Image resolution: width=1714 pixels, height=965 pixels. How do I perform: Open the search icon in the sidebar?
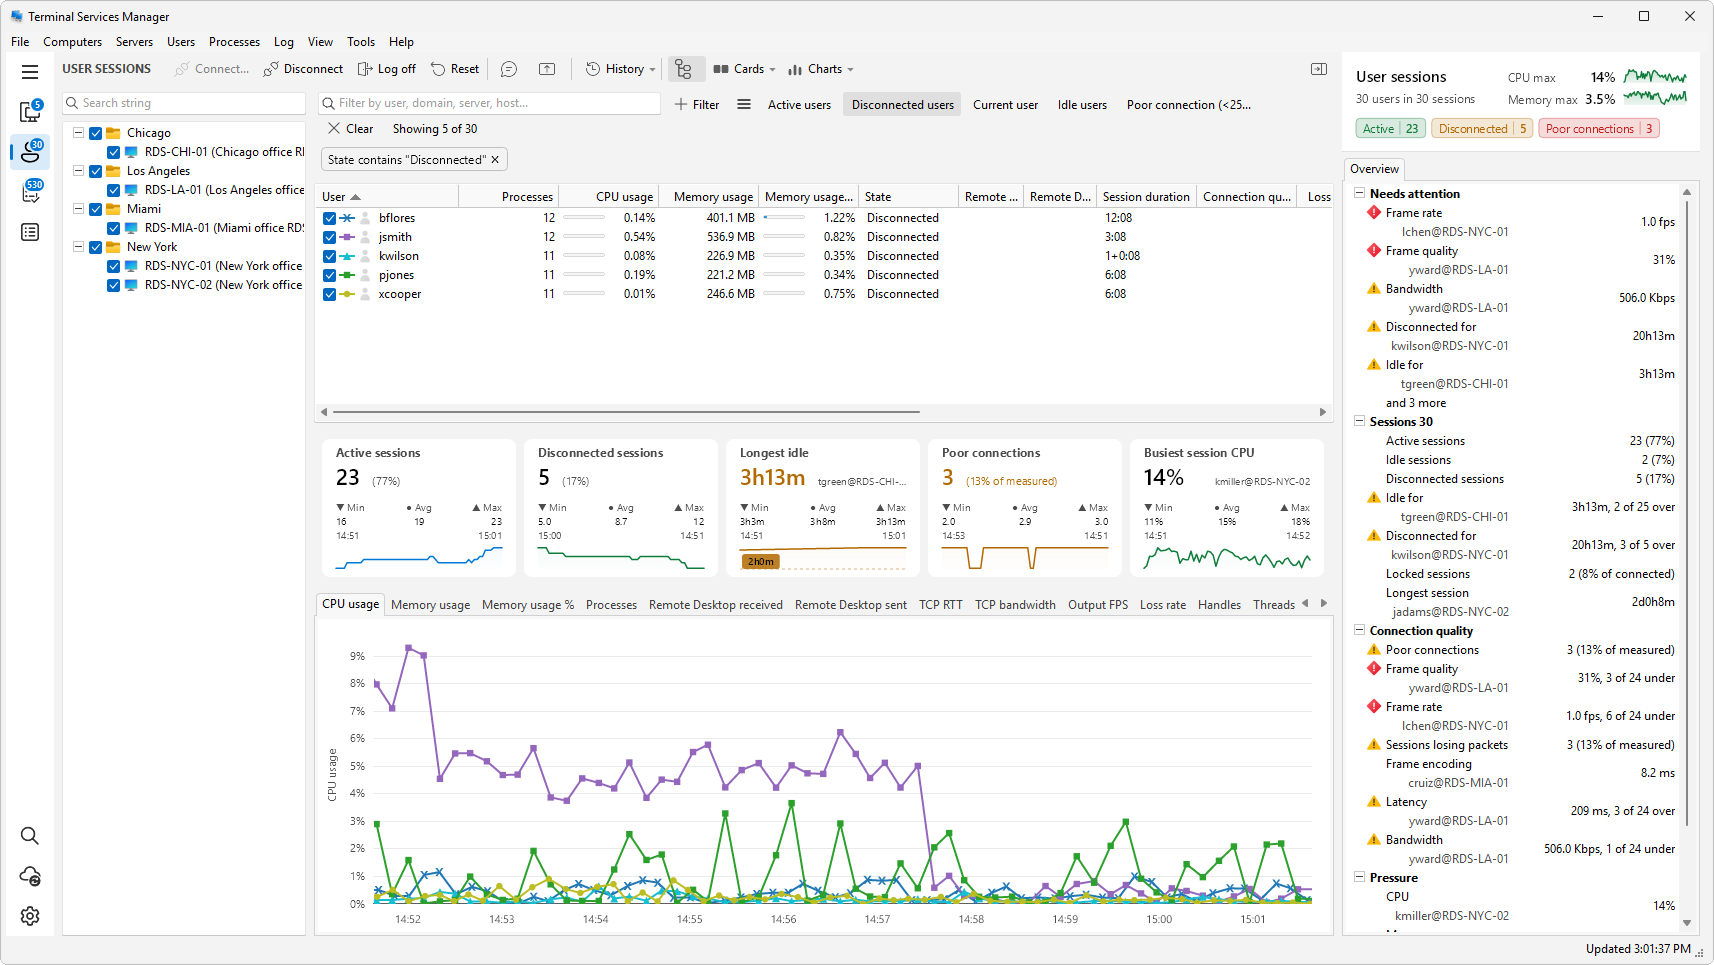[x=30, y=836]
